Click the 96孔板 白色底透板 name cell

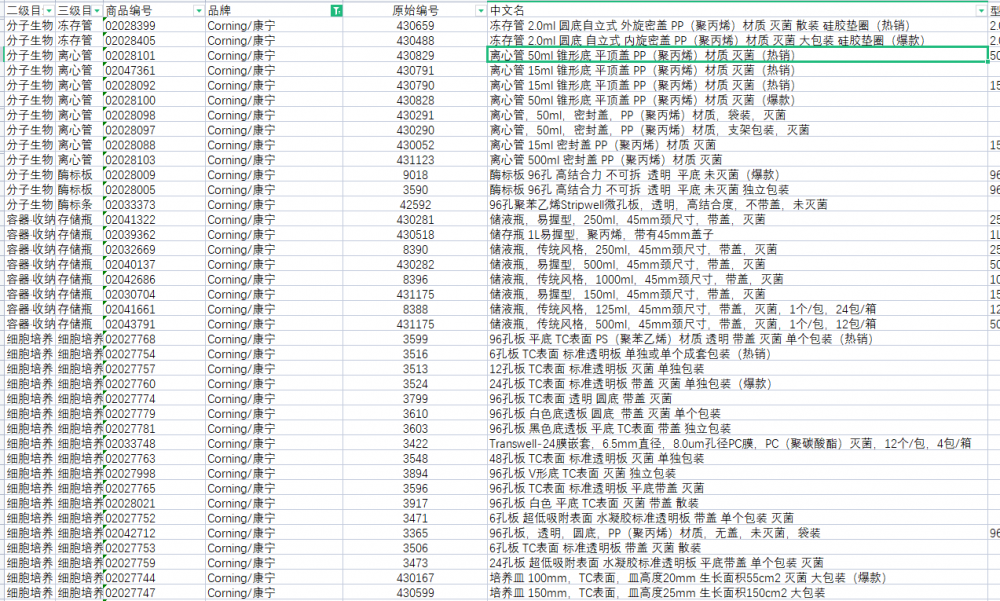coord(738,413)
